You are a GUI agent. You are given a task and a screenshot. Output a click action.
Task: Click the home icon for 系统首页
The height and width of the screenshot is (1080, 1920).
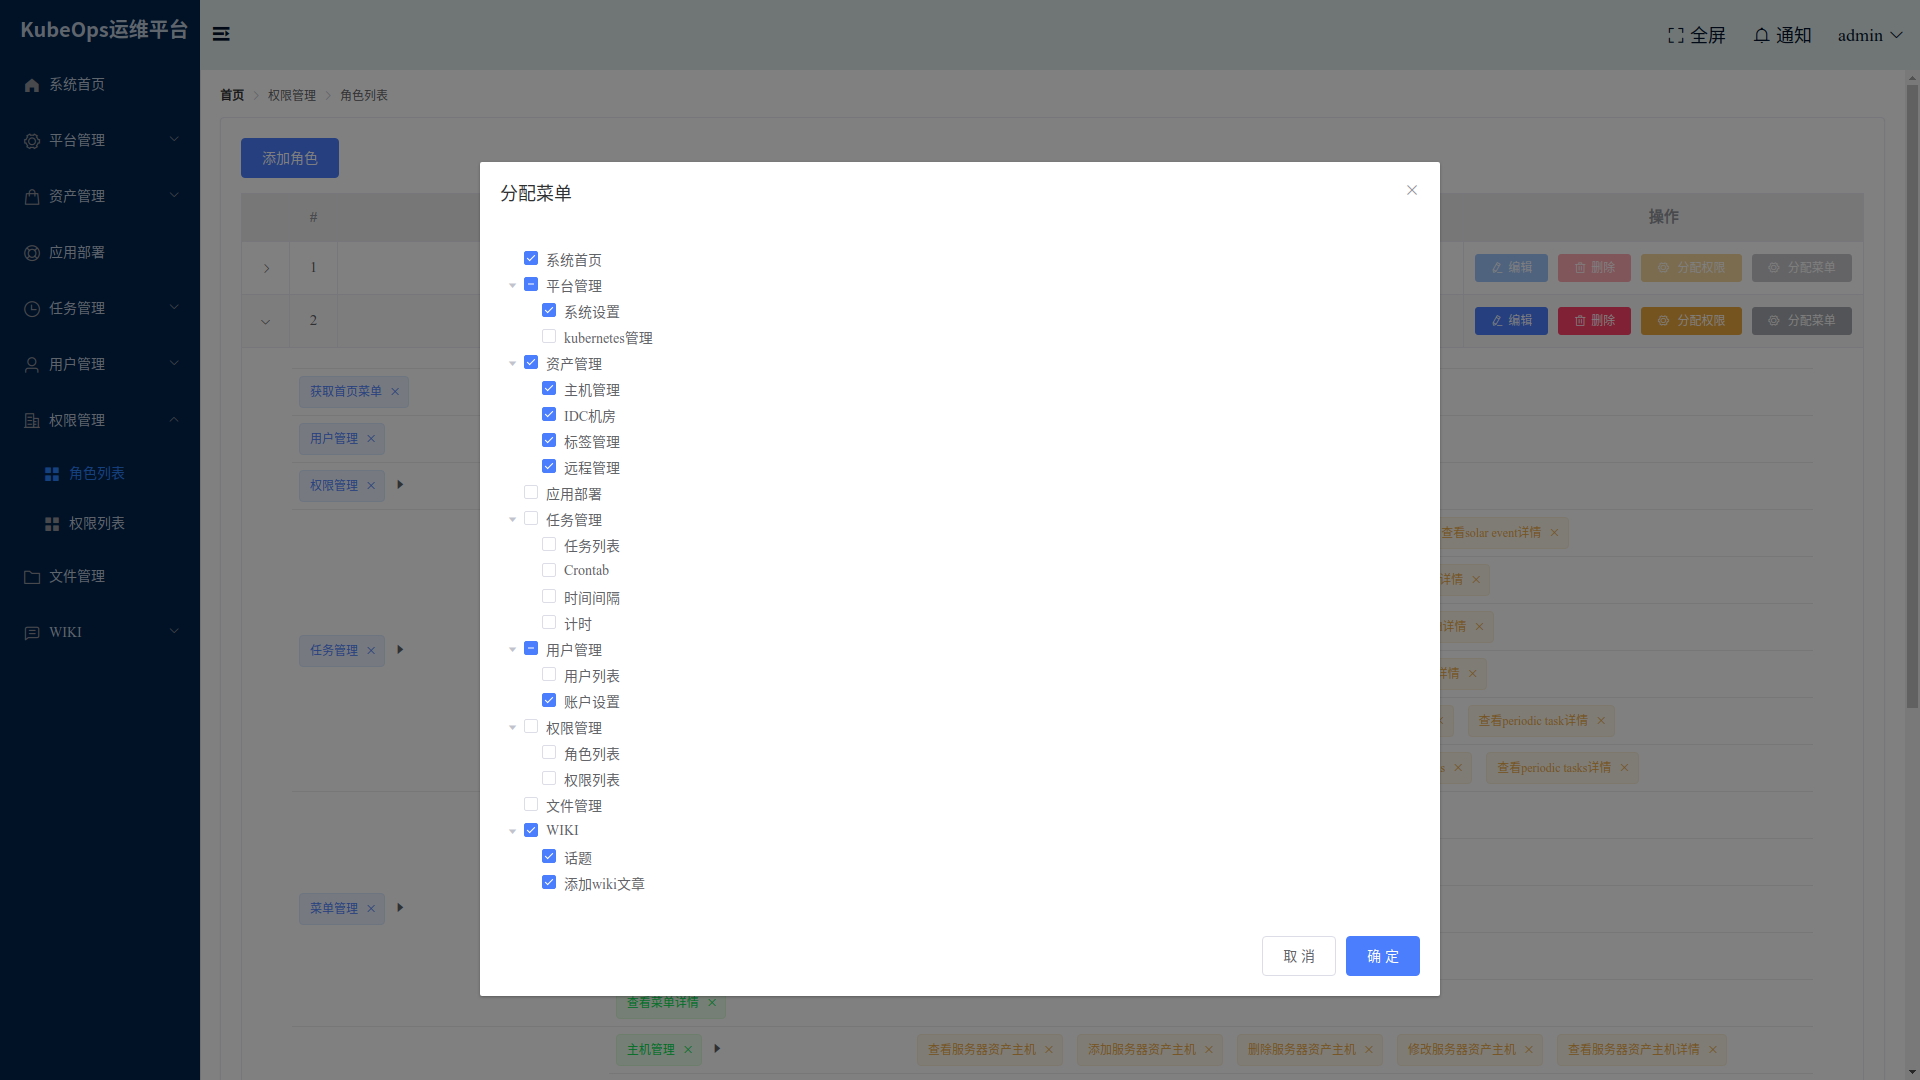[32, 85]
